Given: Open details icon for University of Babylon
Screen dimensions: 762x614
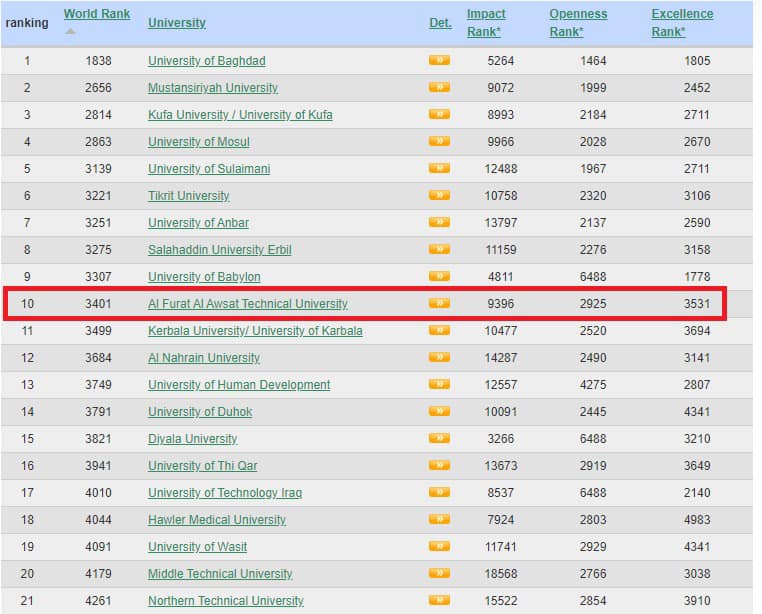Looking at the screenshot, I should coord(439,277).
